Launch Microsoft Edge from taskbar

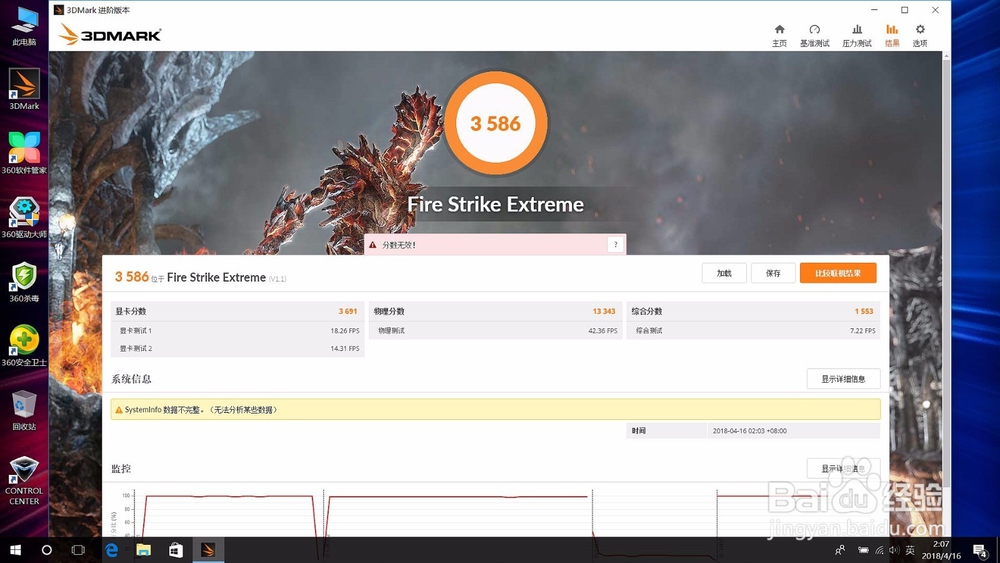(112, 550)
